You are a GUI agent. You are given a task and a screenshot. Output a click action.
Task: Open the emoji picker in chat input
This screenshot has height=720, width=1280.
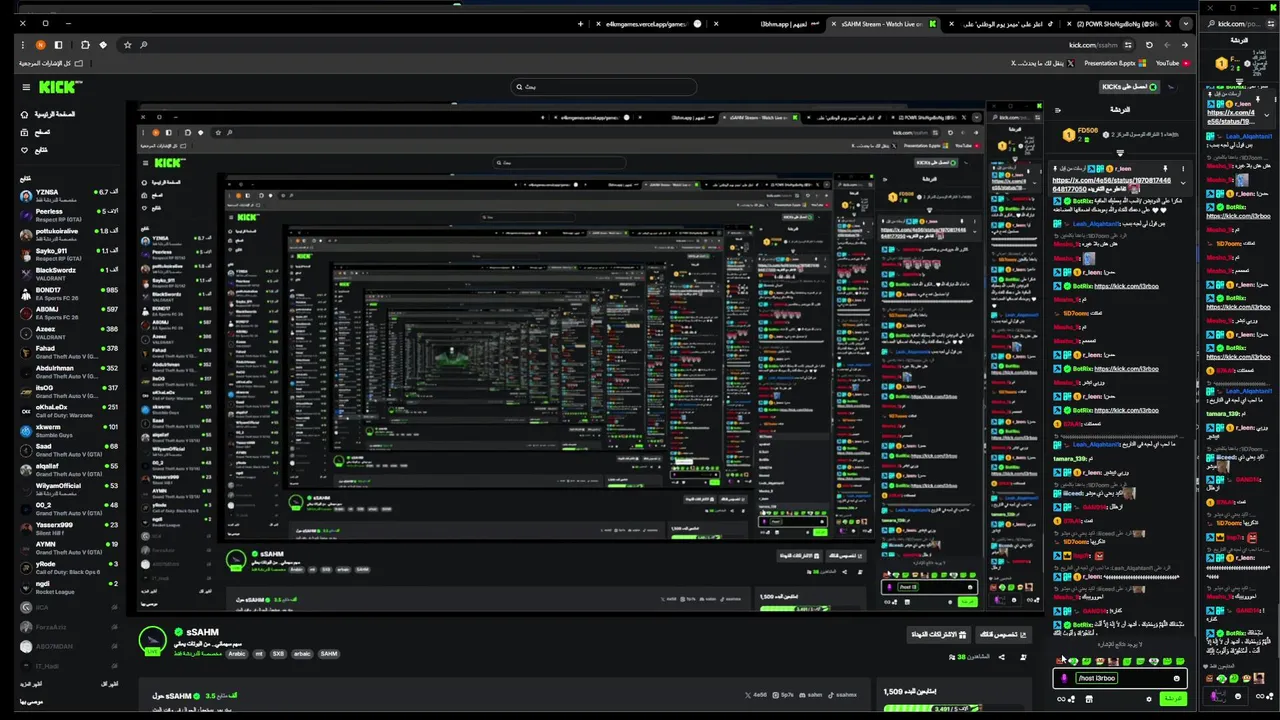point(1176,678)
